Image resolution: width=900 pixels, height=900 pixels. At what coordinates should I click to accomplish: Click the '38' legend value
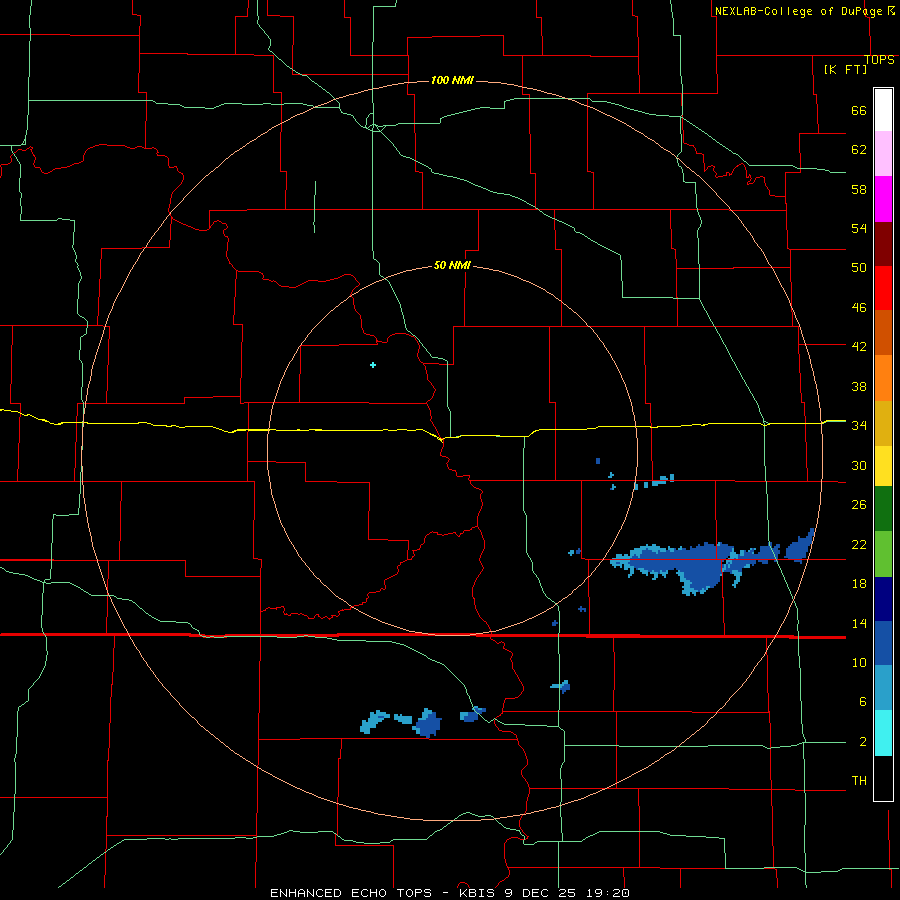coord(859,386)
